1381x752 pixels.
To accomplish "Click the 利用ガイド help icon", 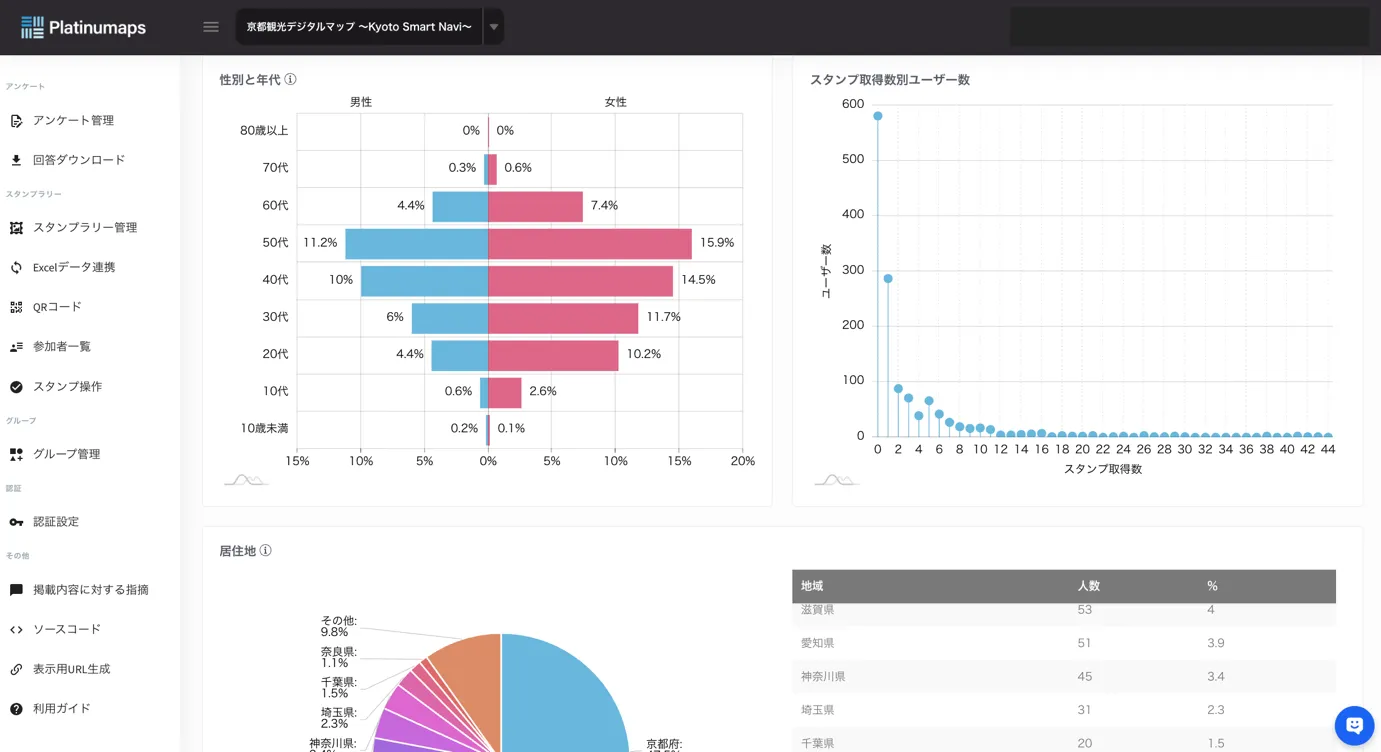I will point(16,709).
